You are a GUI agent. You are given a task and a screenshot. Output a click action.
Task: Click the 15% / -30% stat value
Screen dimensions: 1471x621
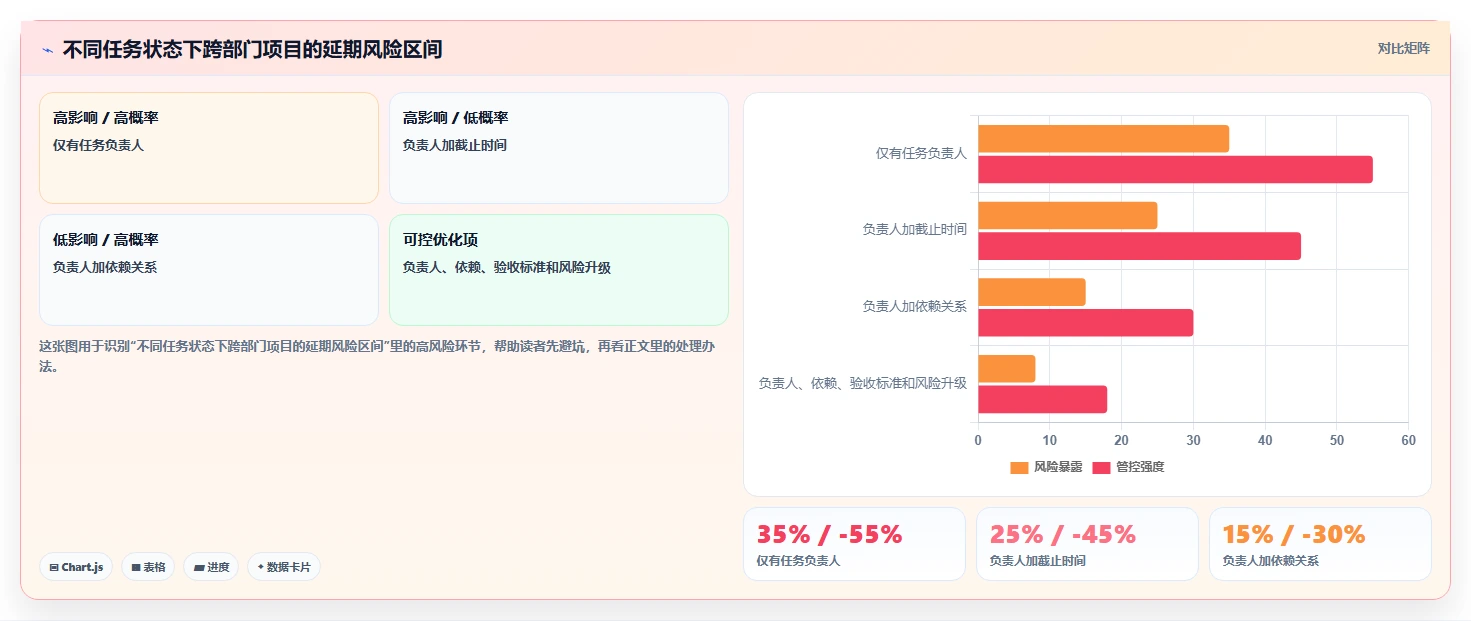tap(1294, 534)
